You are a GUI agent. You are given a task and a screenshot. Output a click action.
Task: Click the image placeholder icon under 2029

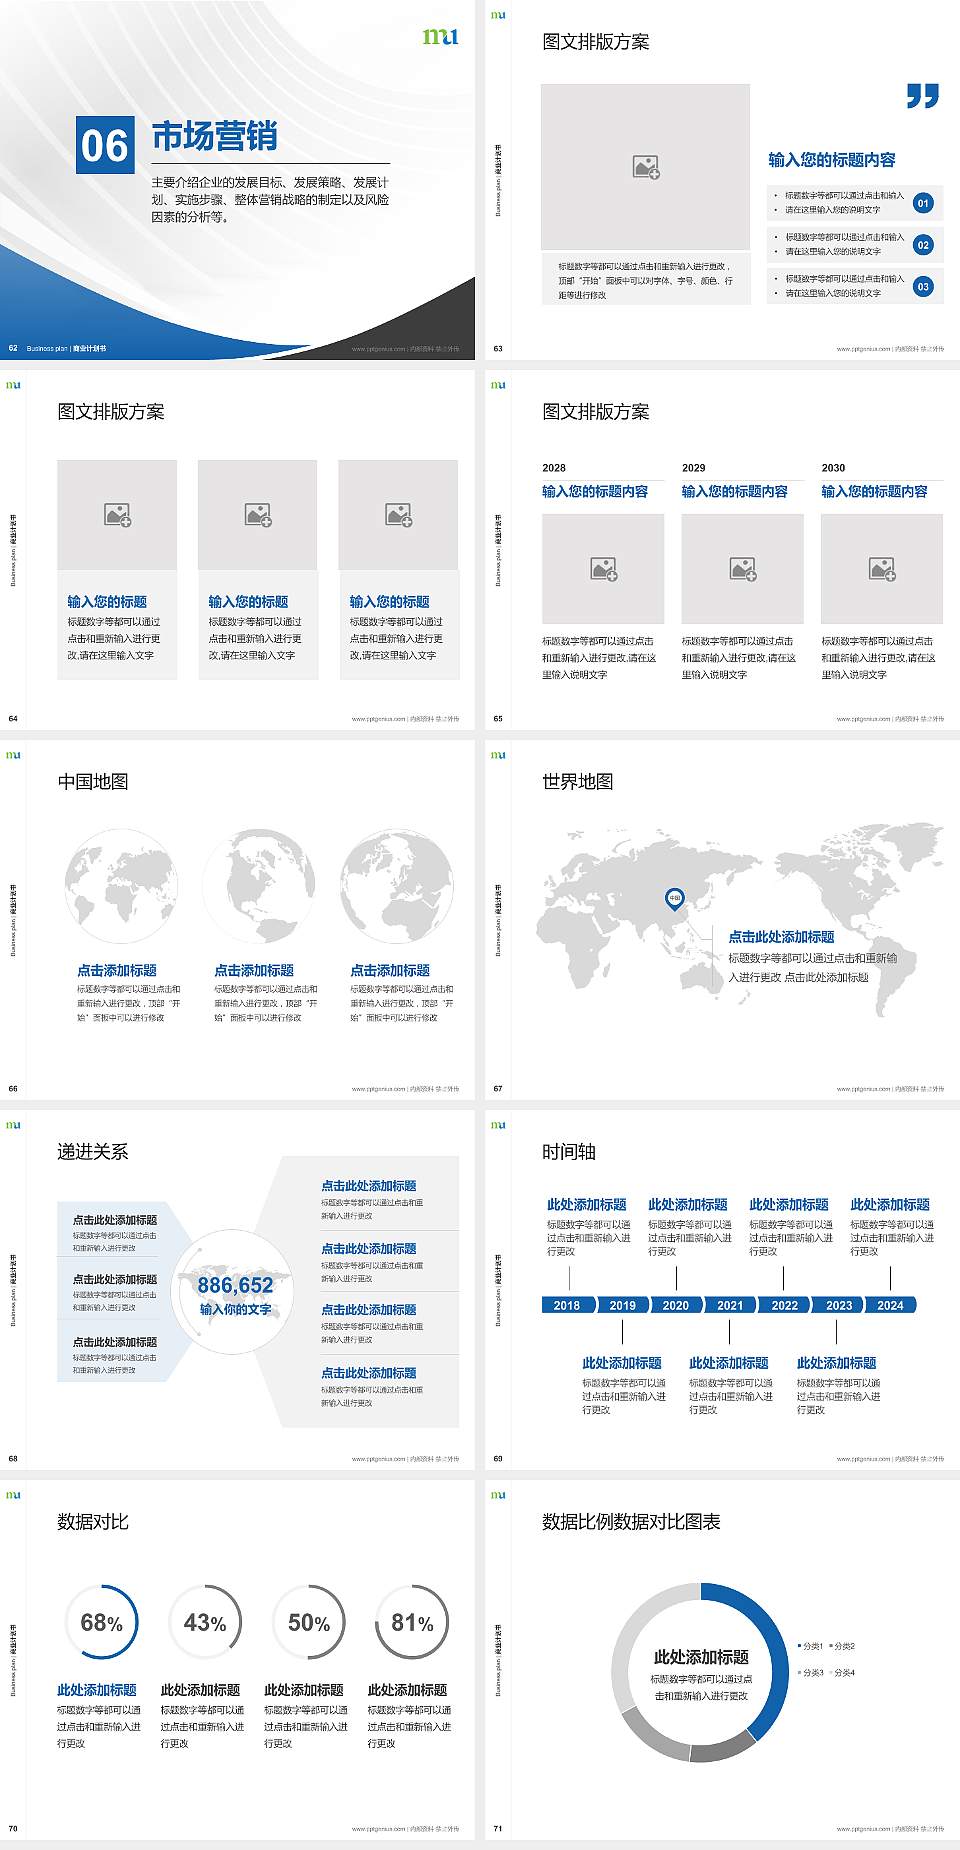click(x=742, y=569)
